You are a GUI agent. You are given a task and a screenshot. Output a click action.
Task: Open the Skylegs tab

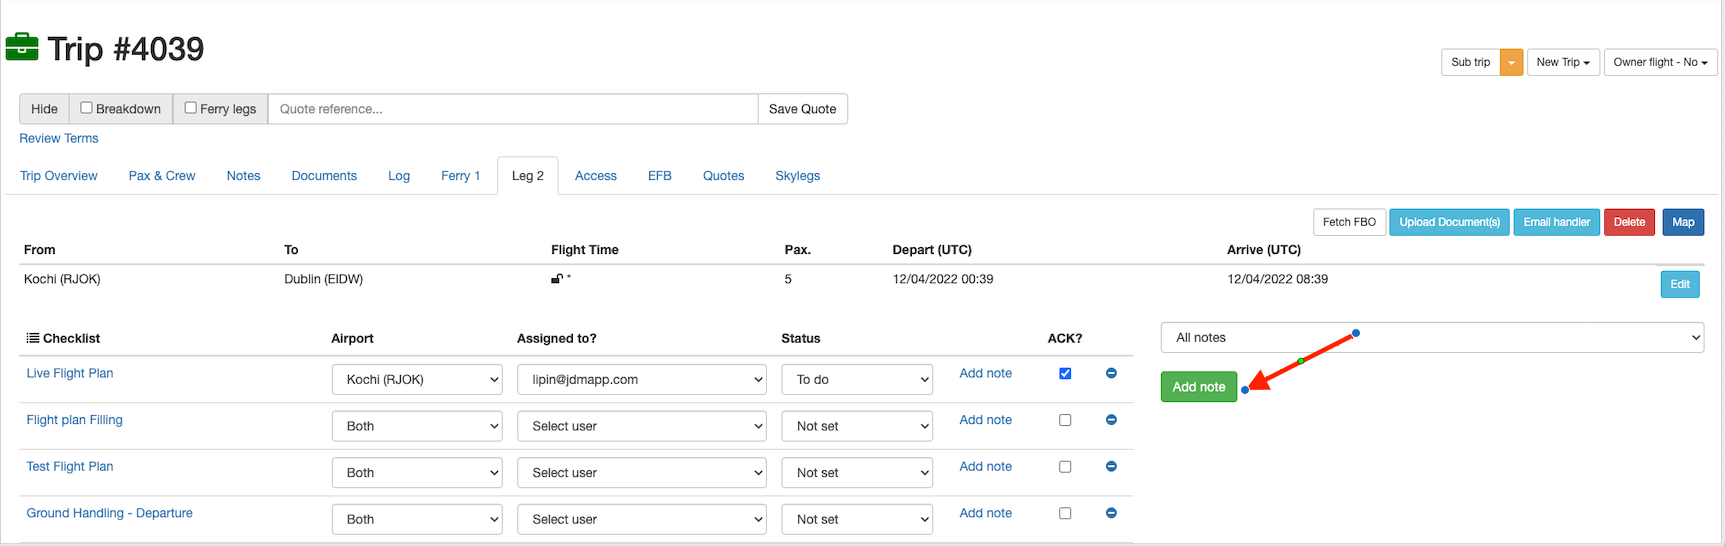(x=797, y=176)
